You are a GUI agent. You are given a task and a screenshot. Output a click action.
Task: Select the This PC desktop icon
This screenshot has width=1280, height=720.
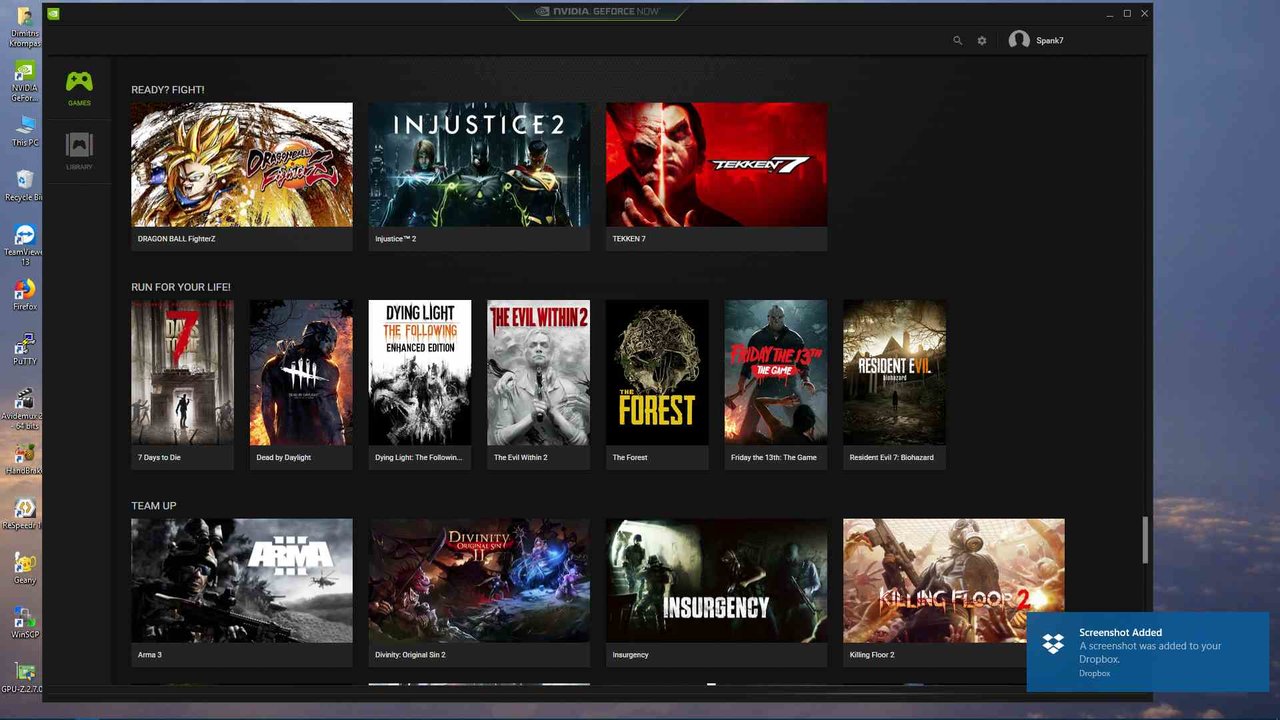24,131
